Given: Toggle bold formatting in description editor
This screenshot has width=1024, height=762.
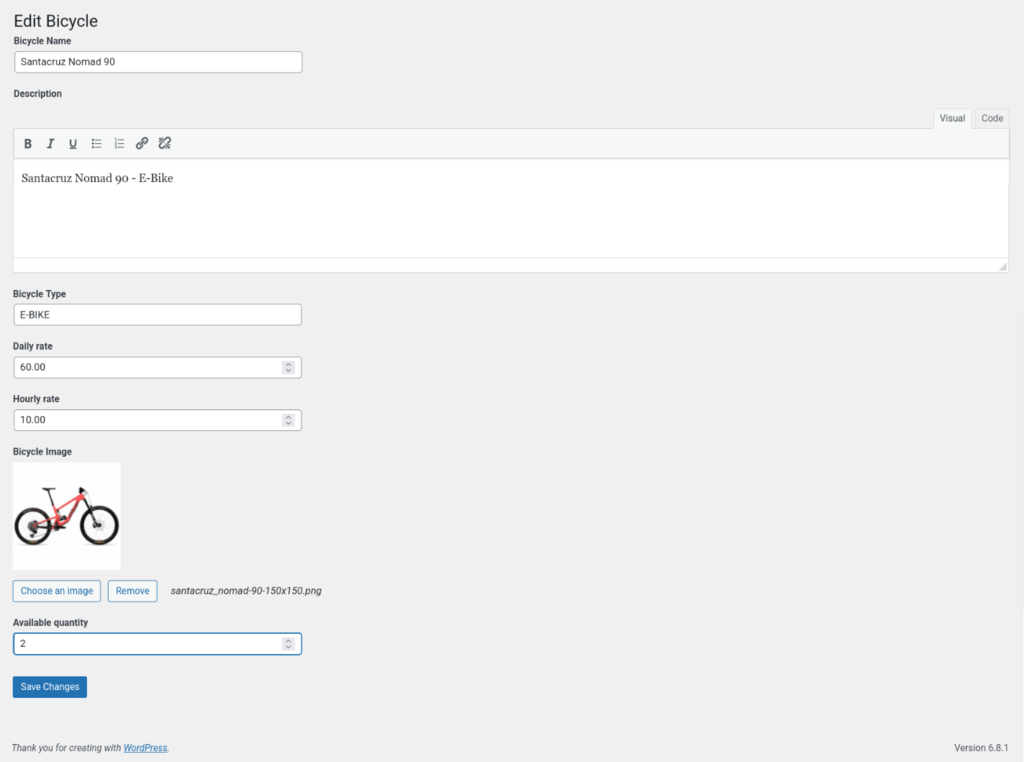Looking at the screenshot, I should point(28,144).
